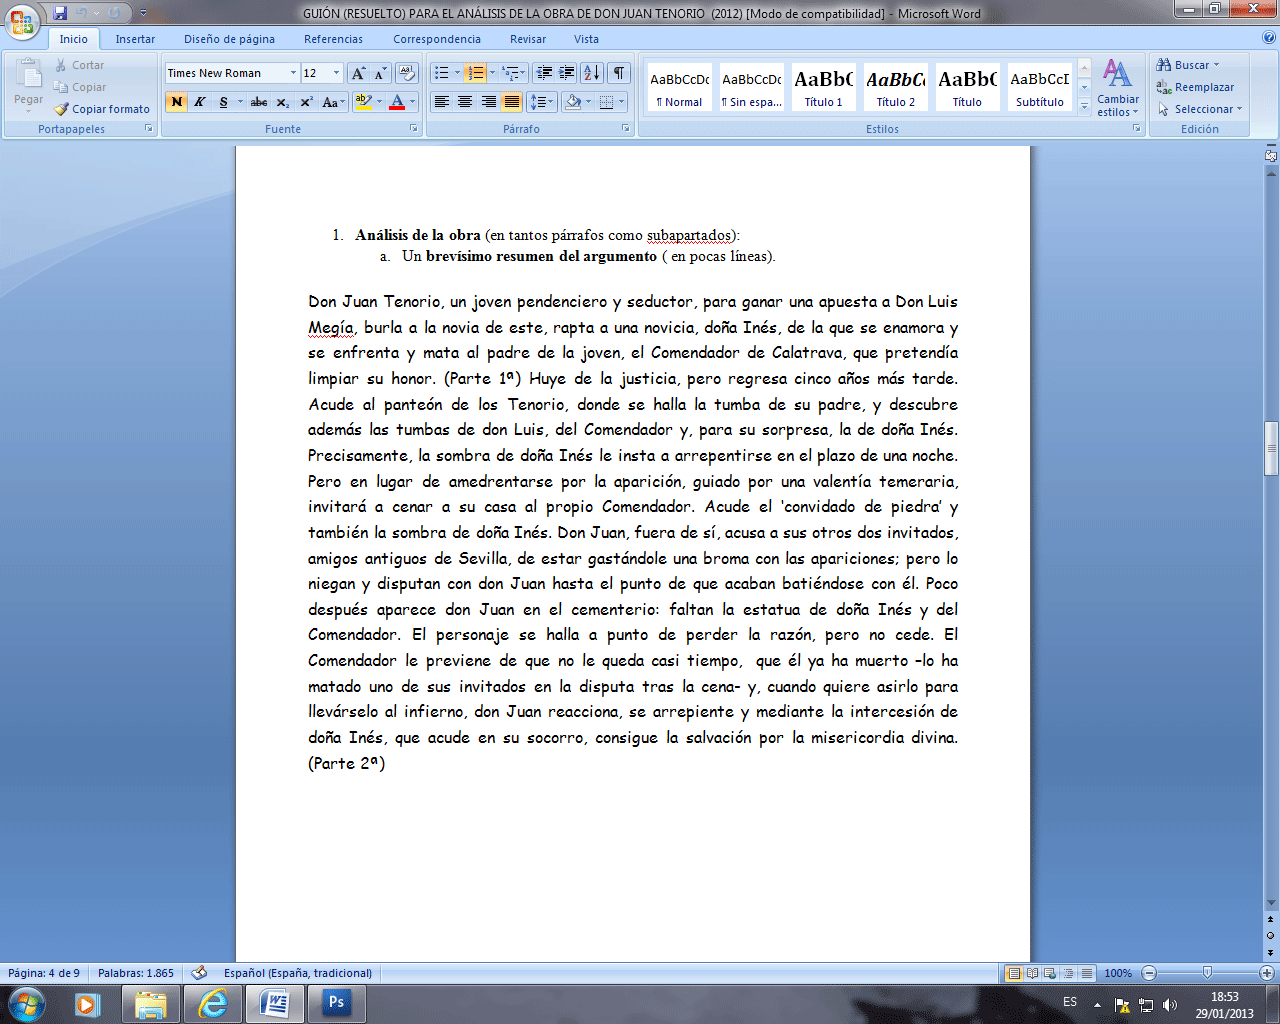Open Vista tab
The image size is (1280, 1024).
tap(587, 39)
